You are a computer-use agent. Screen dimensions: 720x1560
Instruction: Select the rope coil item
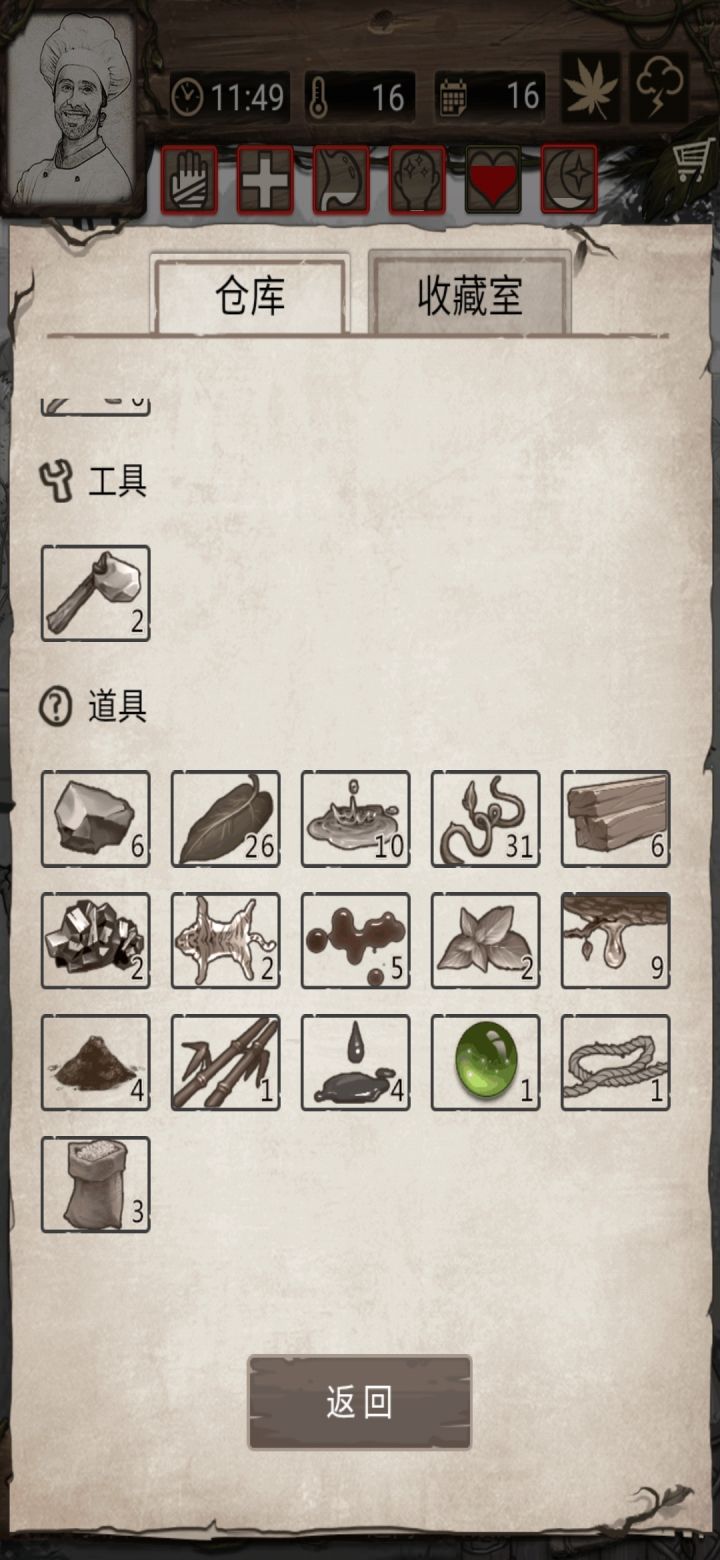[615, 1062]
